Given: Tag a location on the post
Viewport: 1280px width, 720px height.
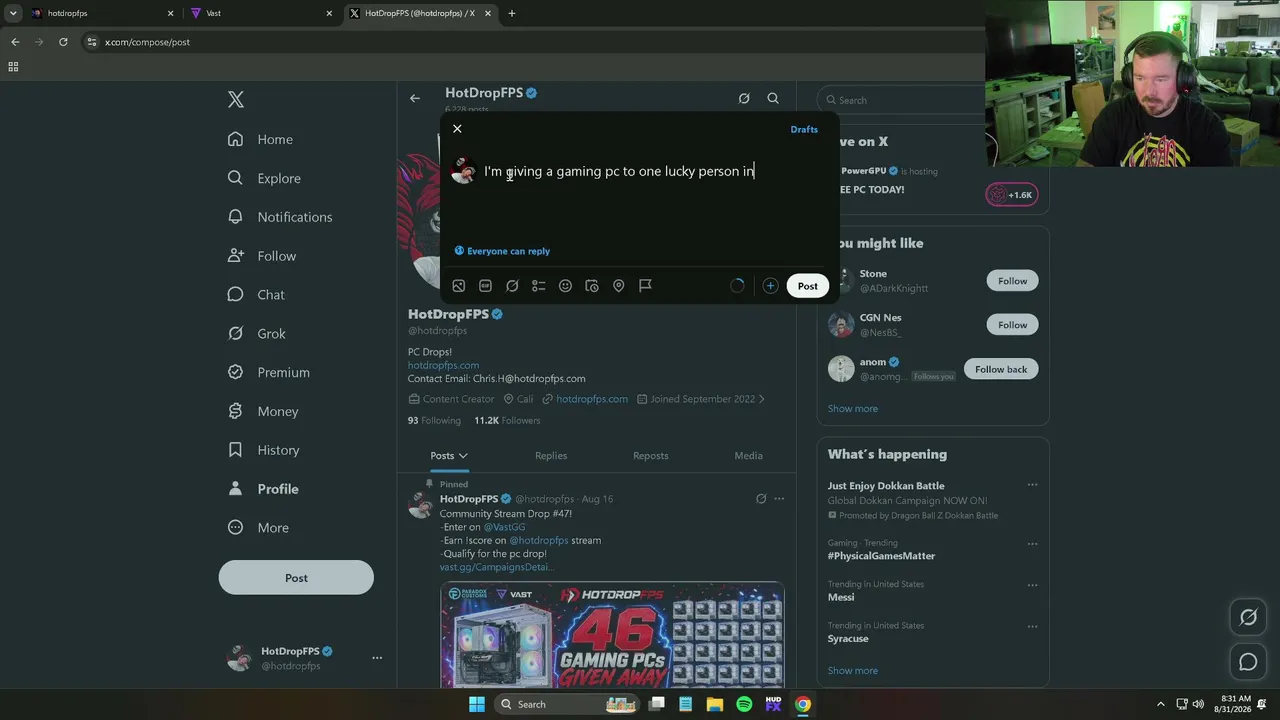Looking at the screenshot, I should (618, 286).
